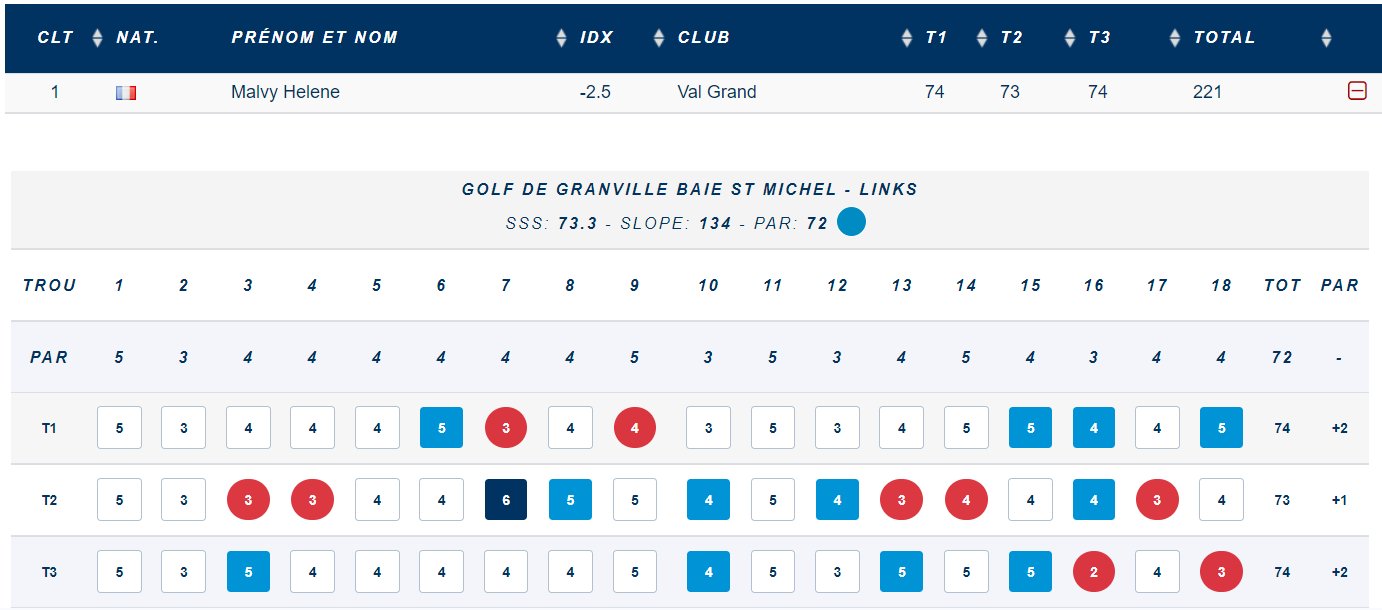Screen dimensions: 1382x610
Task: Sort the table by CLT column arrows
Action: pos(97,38)
